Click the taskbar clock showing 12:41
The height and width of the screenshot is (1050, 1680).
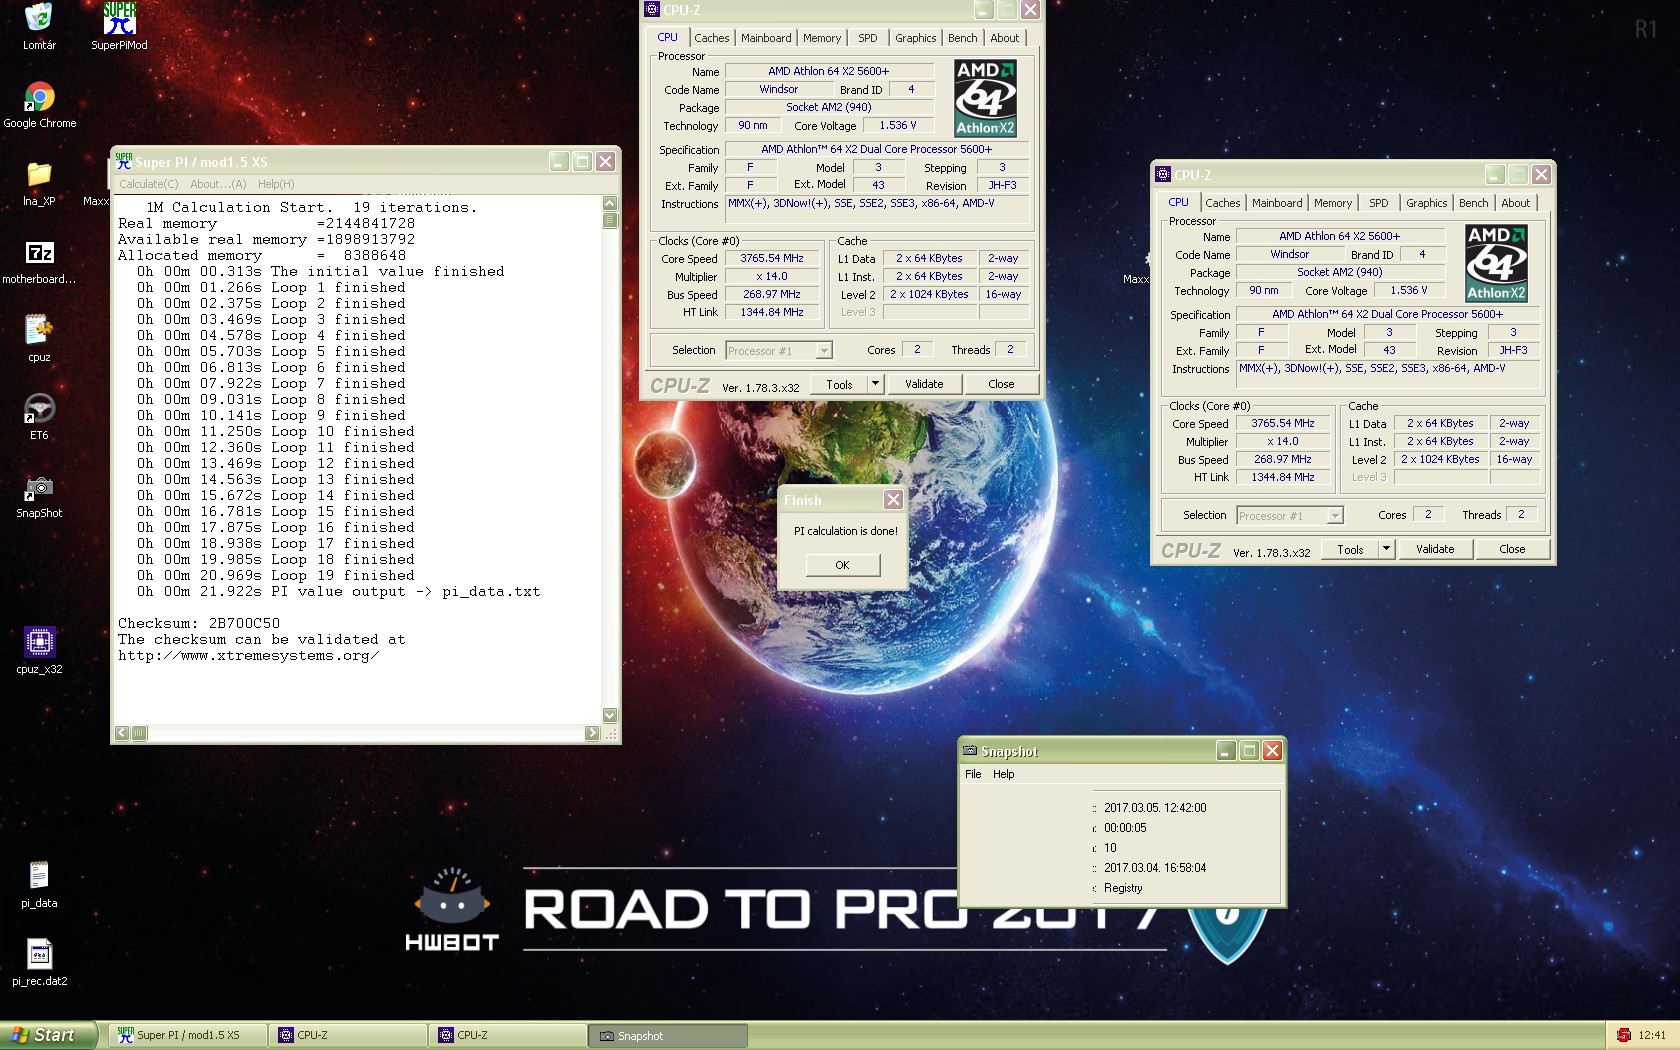1652,1035
